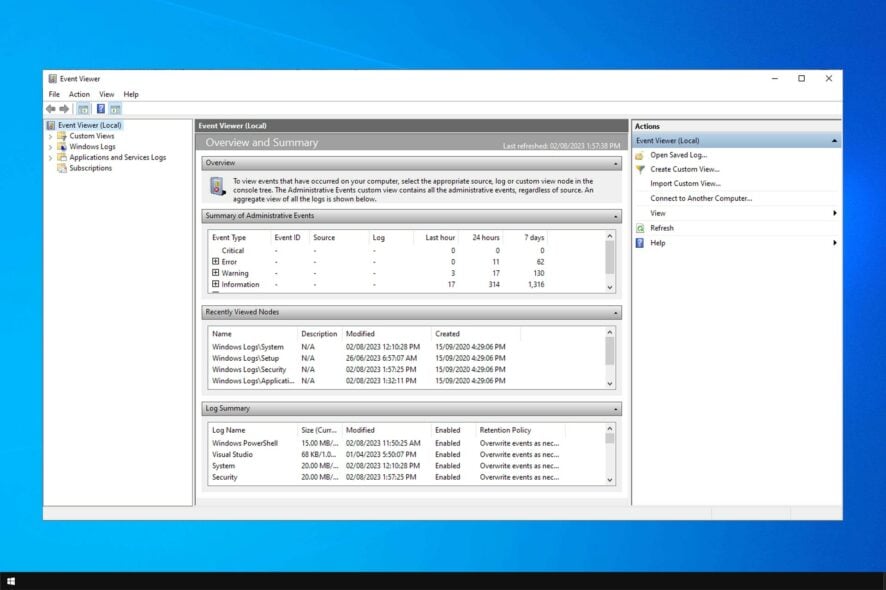
Task: Click the green Refresh icon in Actions
Action: [x=640, y=228]
